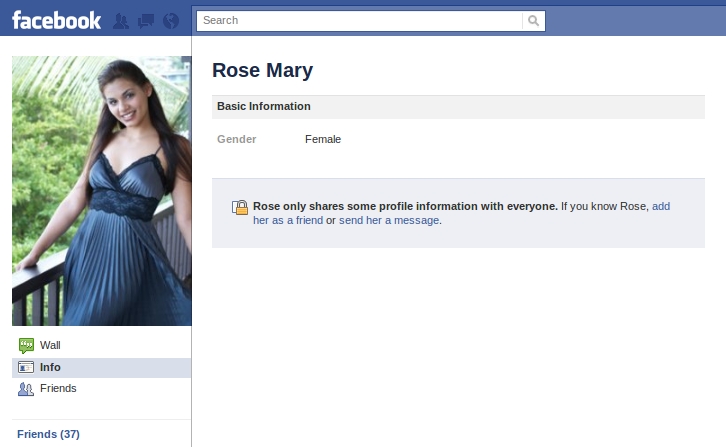Open the friend requests icon
Screen dimensions: 726x447
coord(121,21)
